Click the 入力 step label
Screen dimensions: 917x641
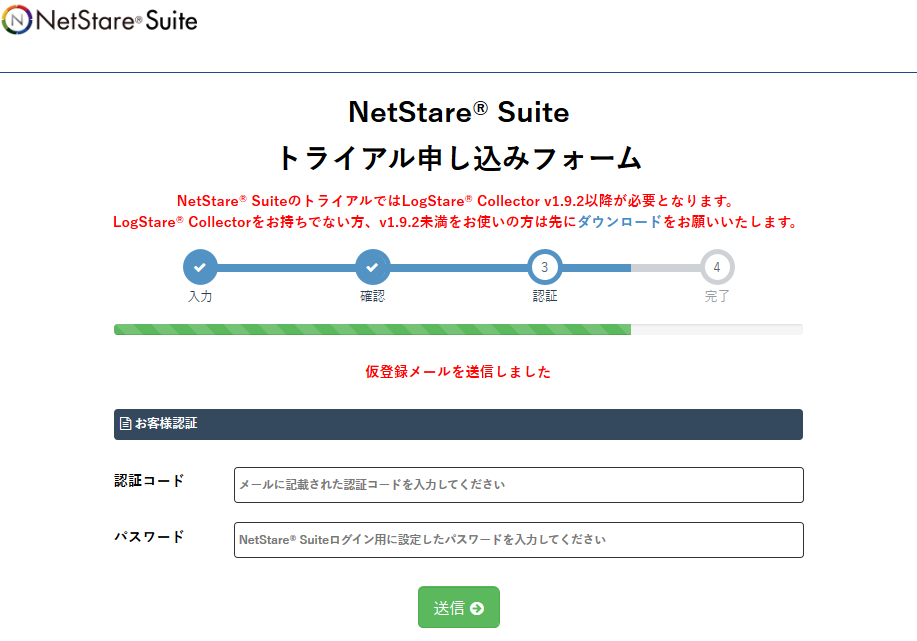click(200, 297)
